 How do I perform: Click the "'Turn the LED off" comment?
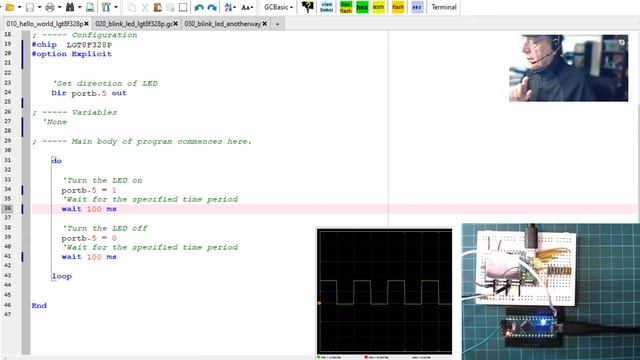tap(104, 228)
